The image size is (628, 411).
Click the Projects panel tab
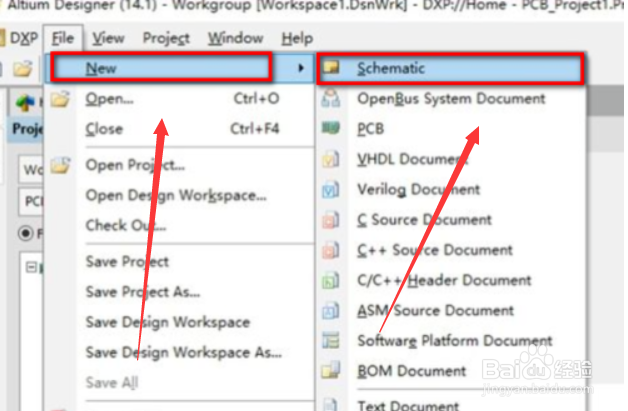click(27, 129)
